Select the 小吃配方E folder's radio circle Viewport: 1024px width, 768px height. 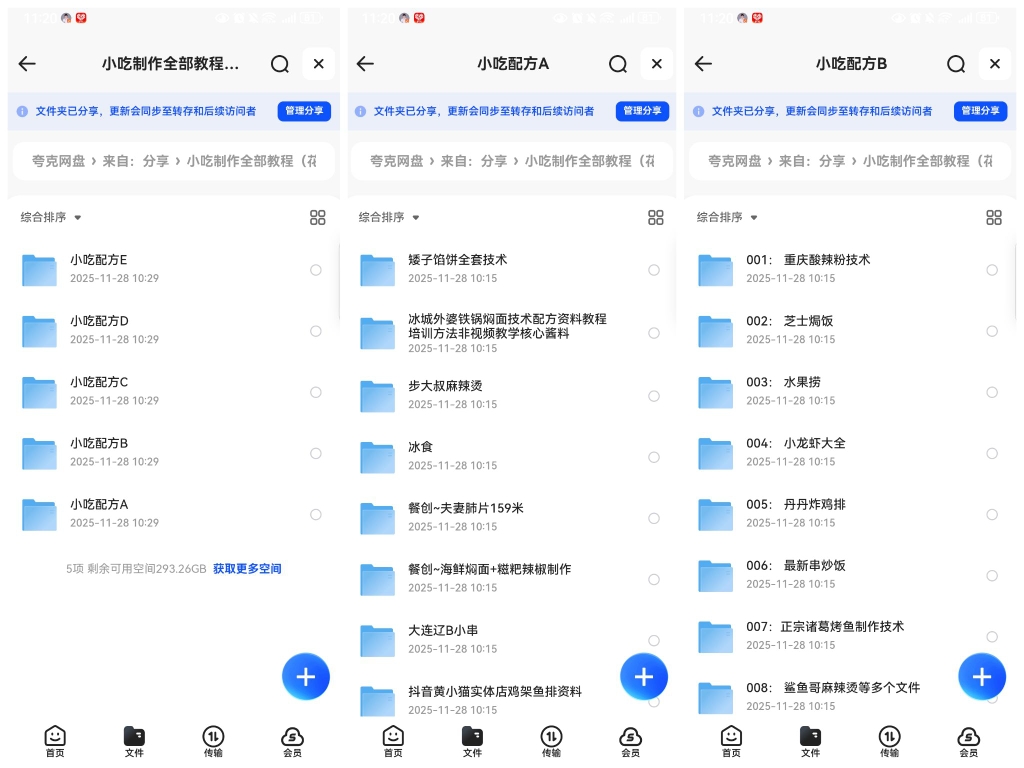point(316,270)
